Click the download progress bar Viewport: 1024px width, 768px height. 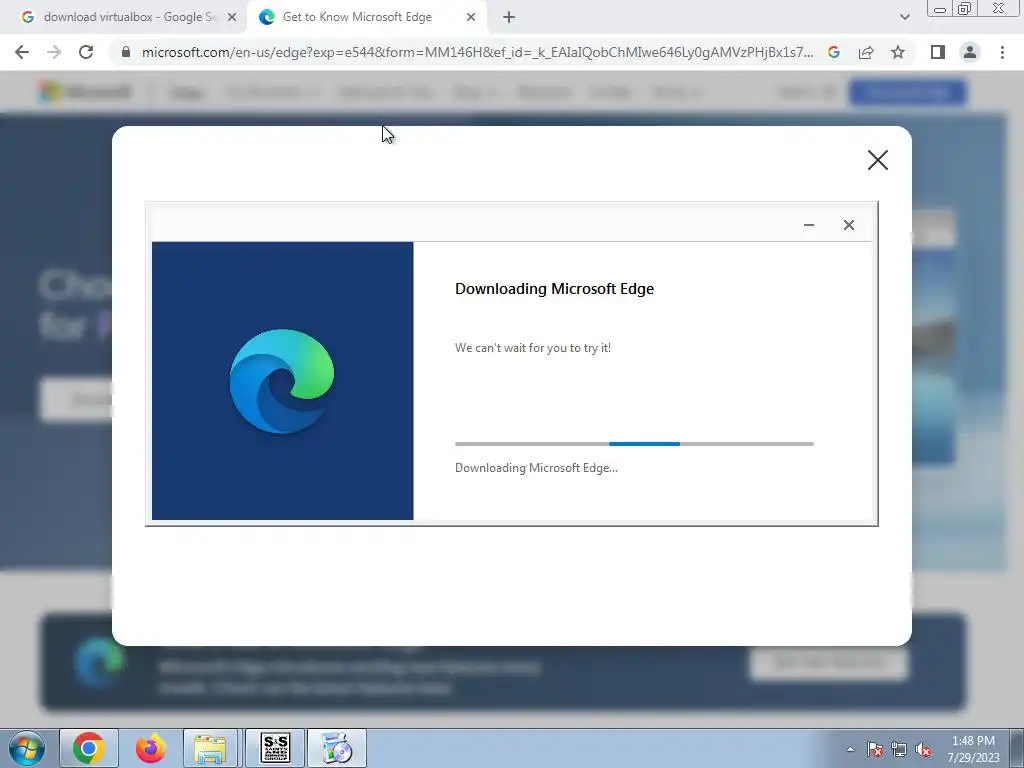coord(634,444)
